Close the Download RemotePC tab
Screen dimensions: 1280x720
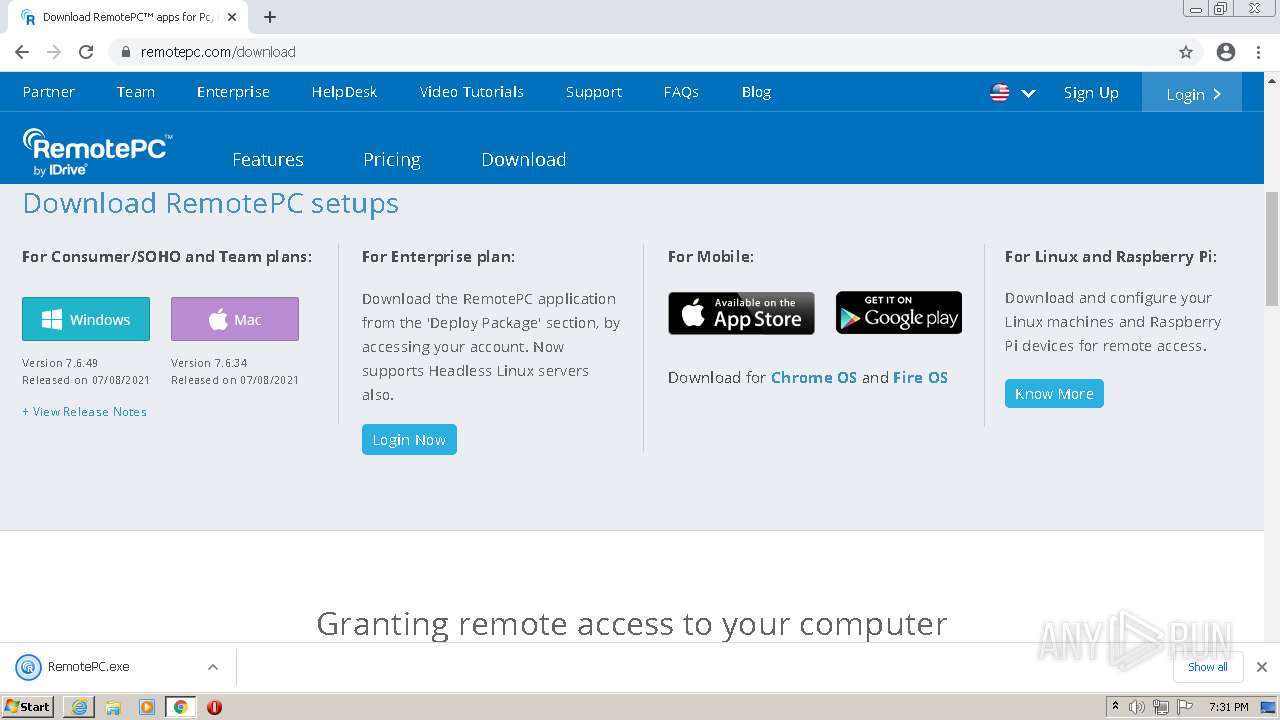(232, 17)
